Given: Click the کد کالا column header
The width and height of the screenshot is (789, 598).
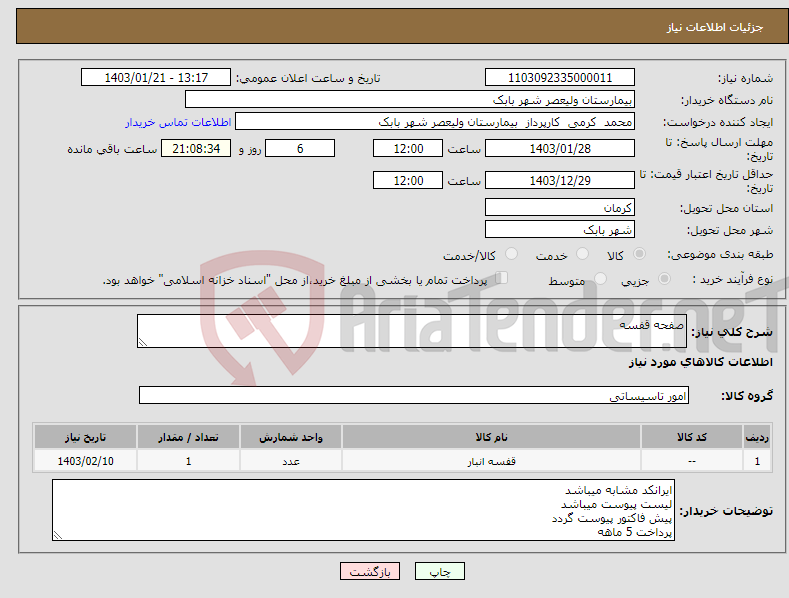Looking at the screenshot, I should [x=692, y=437].
